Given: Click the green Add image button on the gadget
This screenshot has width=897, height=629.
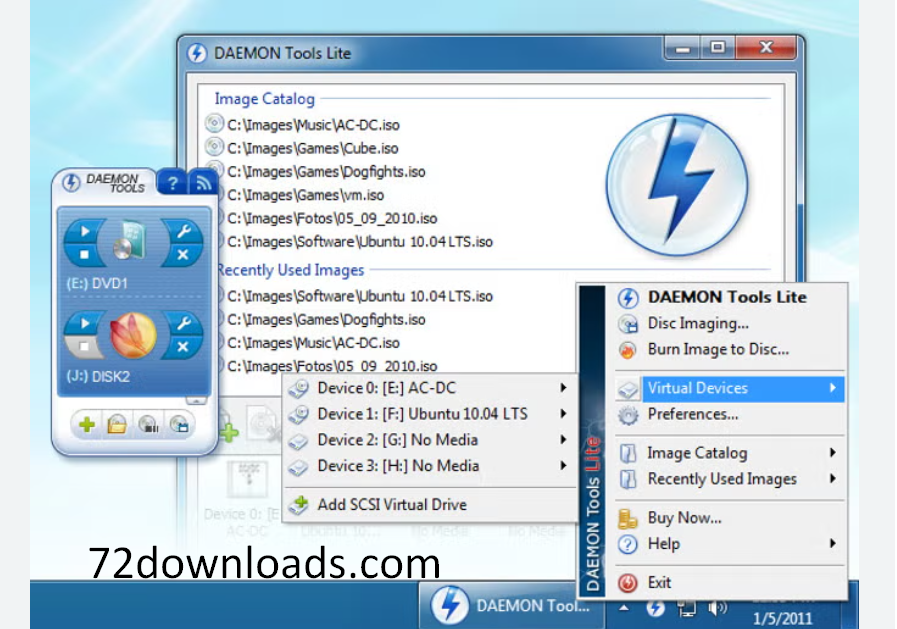Looking at the screenshot, I should (x=85, y=424).
